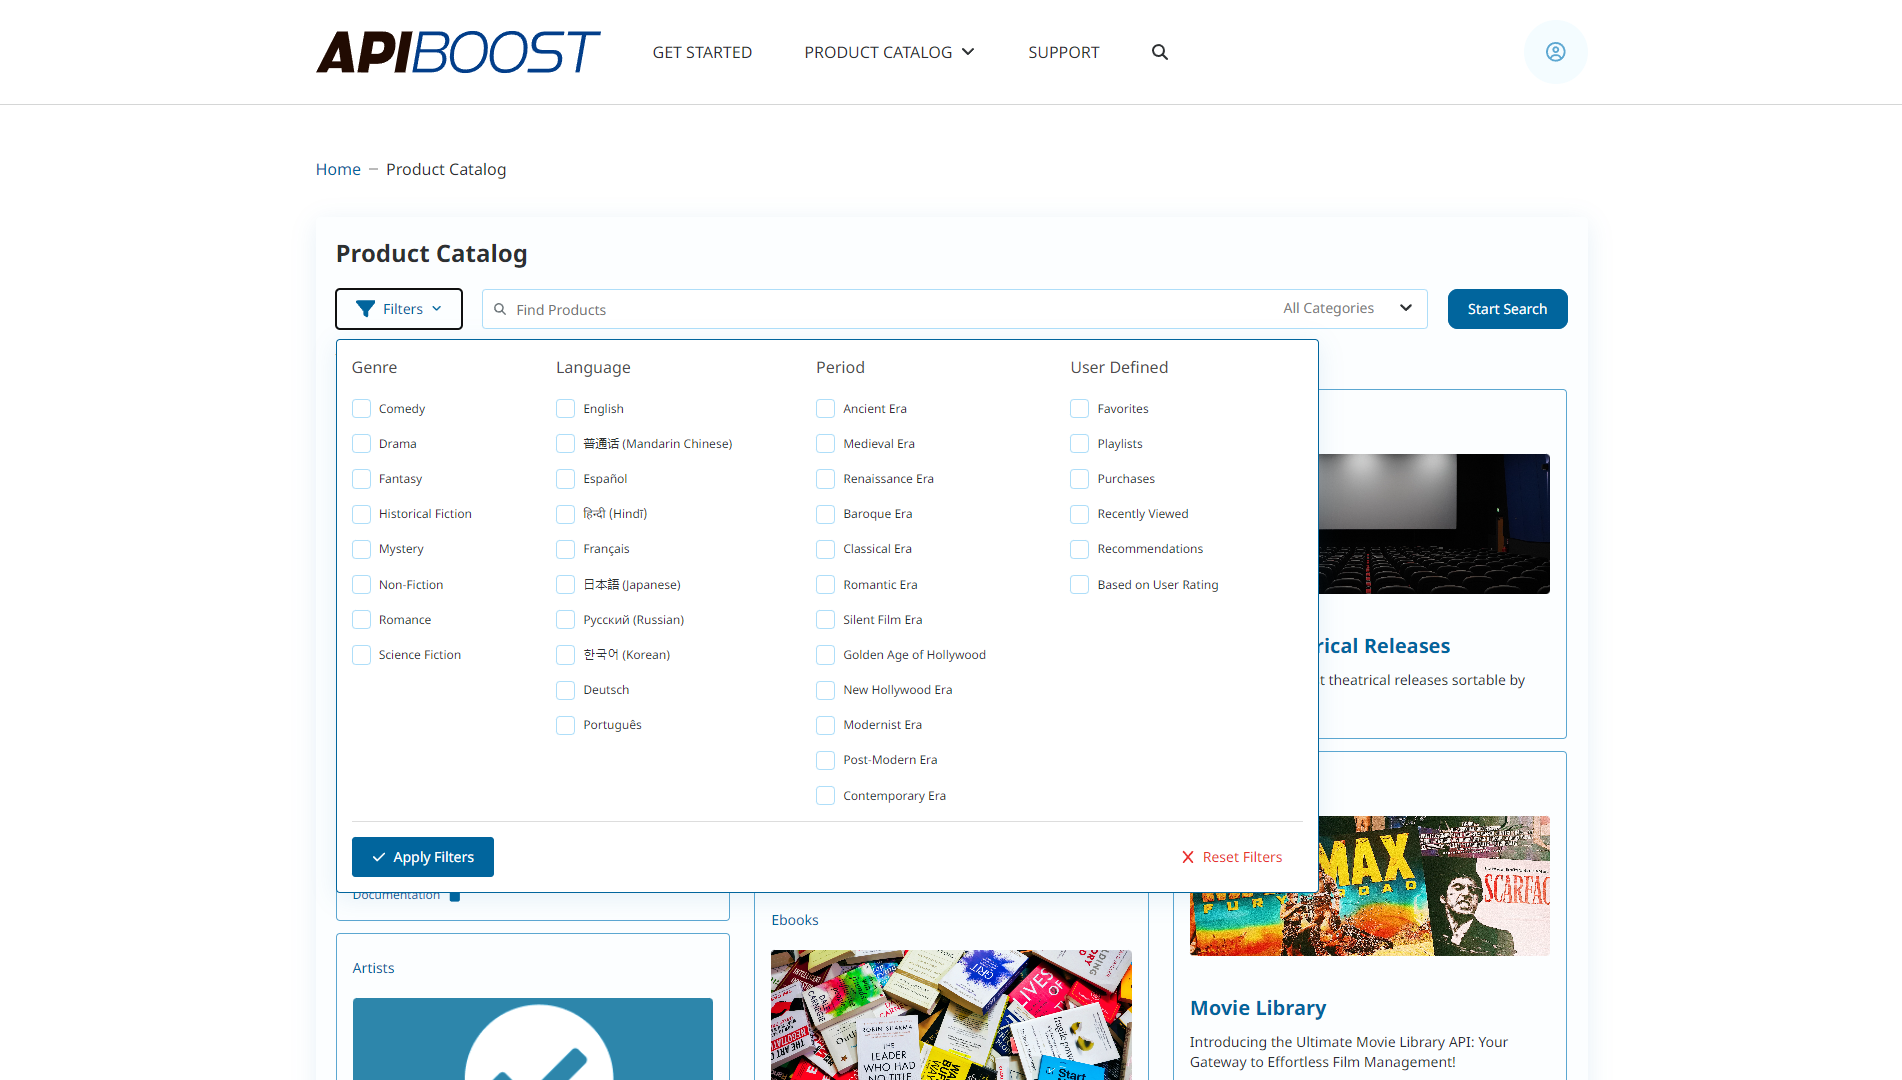Image resolution: width=1902 pixels, height=1080 pixels.
Task: Enable the Based on User Rating checkbox
Action: 1079,585
